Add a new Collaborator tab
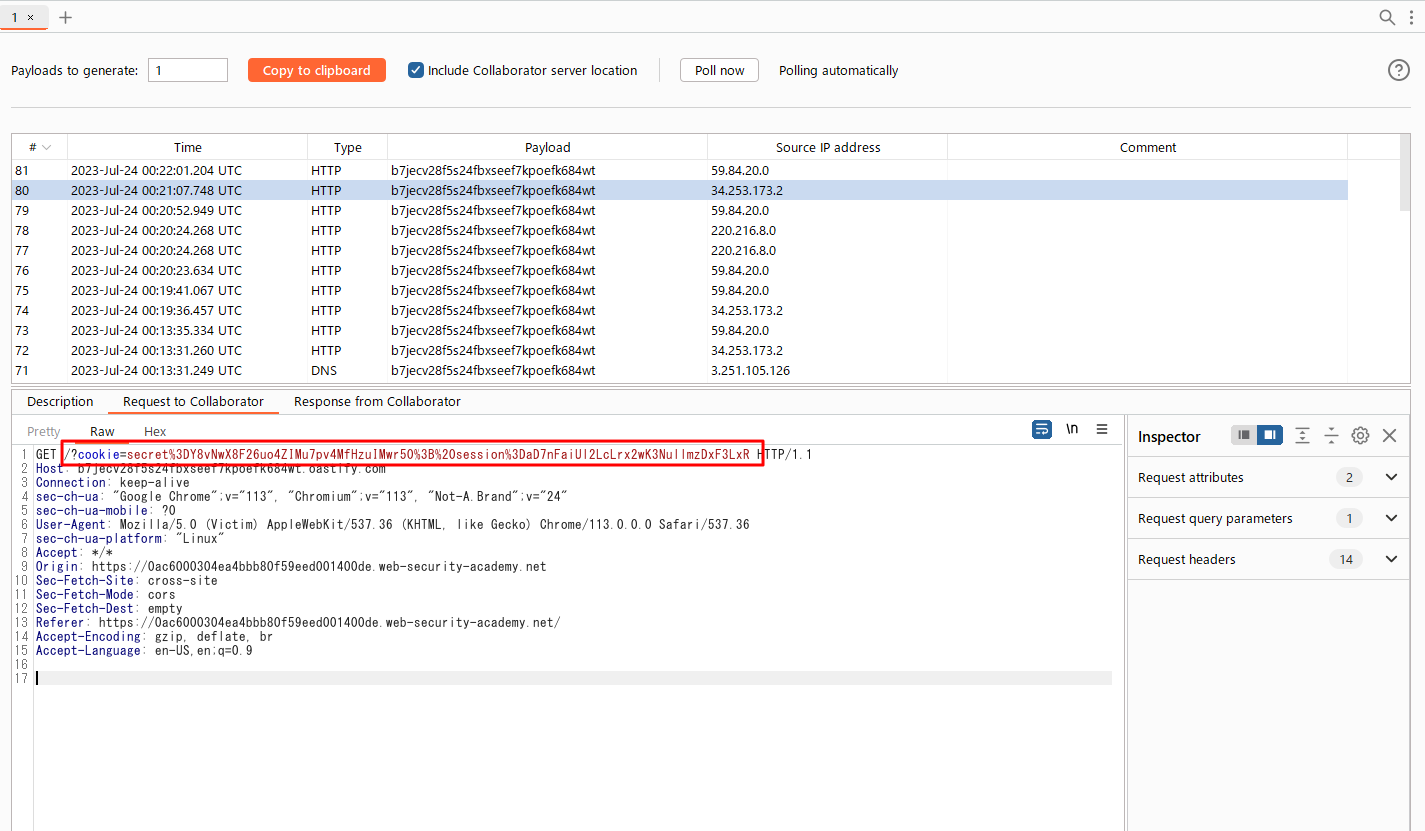Image resolution: width=1425 pixels, height=831 pixels. click(x=66, y=17)
